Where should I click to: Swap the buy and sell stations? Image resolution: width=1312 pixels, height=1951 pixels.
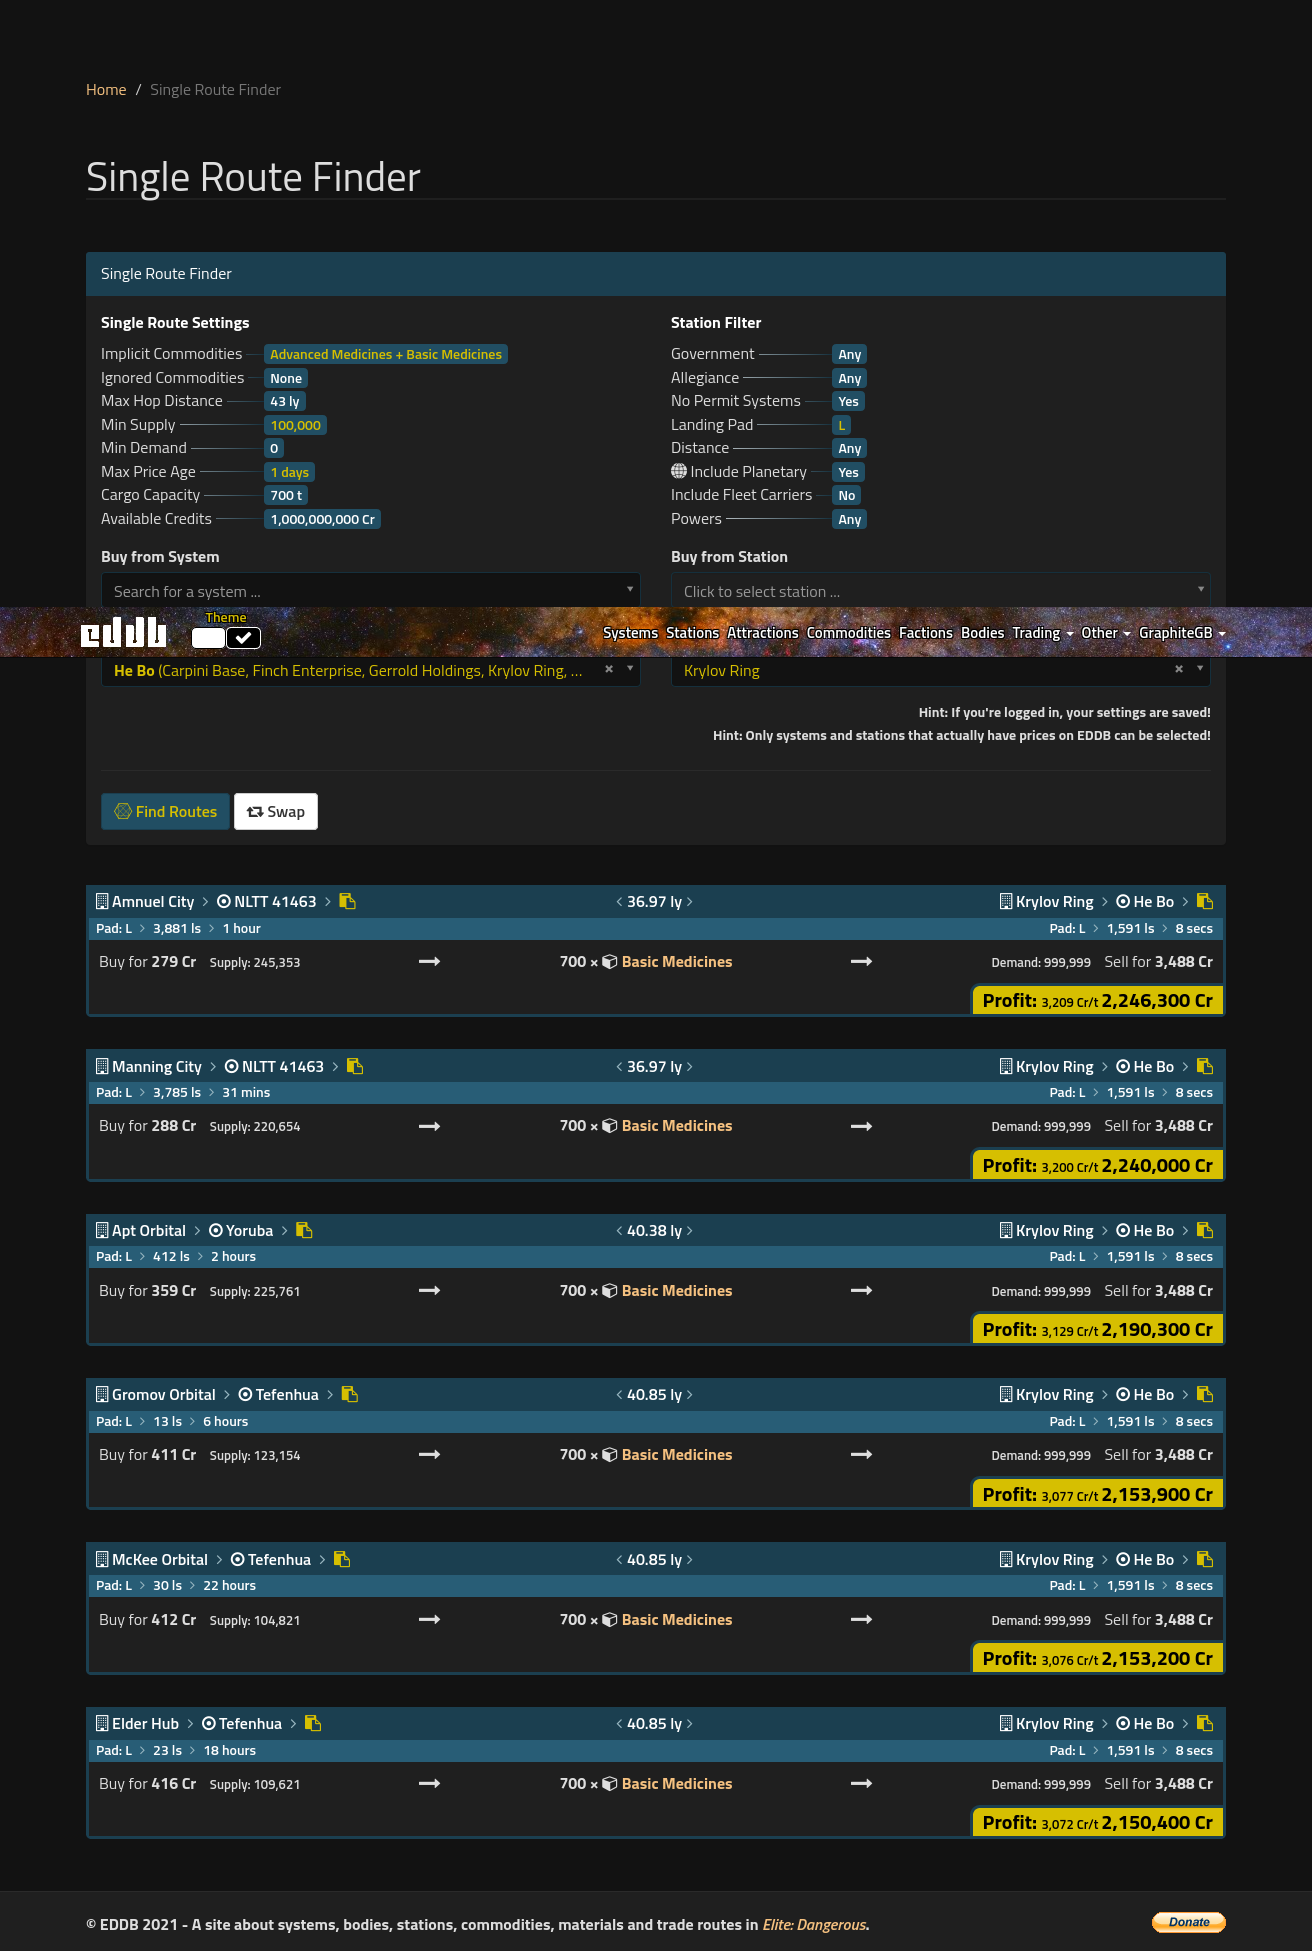pyautogui.click(x=276, y=811)
